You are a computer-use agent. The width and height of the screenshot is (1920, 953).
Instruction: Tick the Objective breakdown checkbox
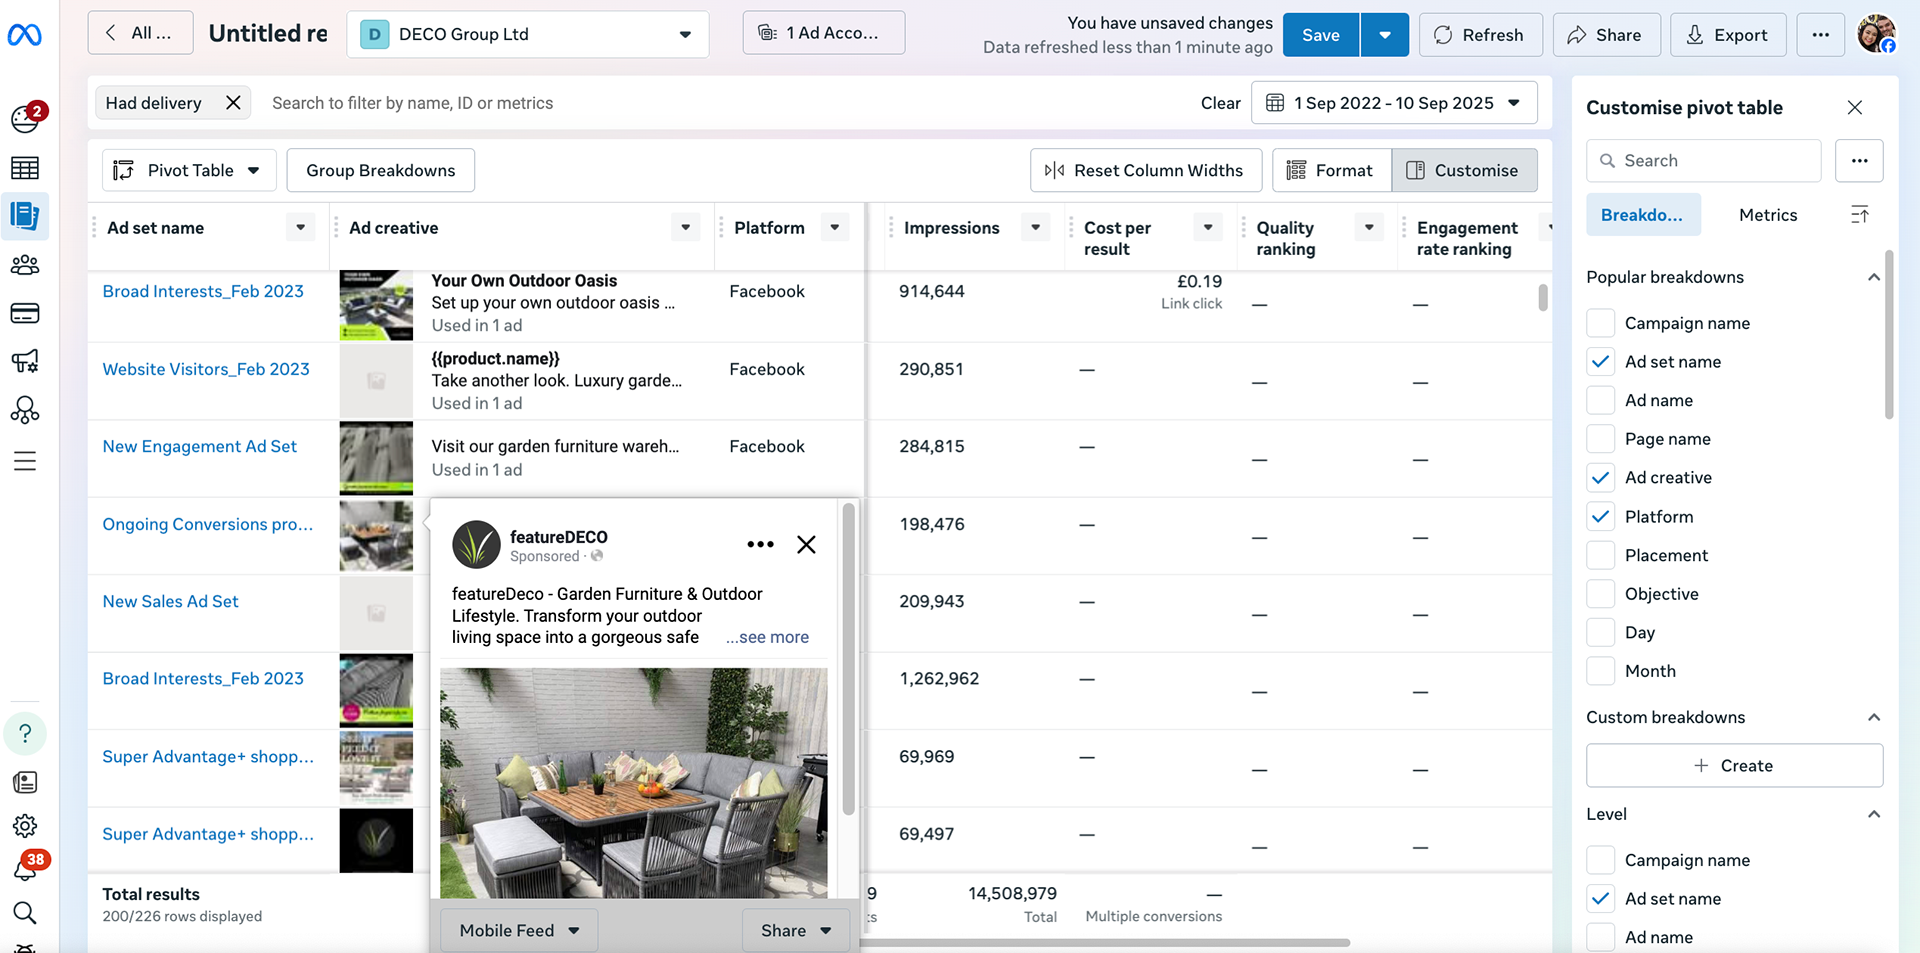coord(1601,594)
